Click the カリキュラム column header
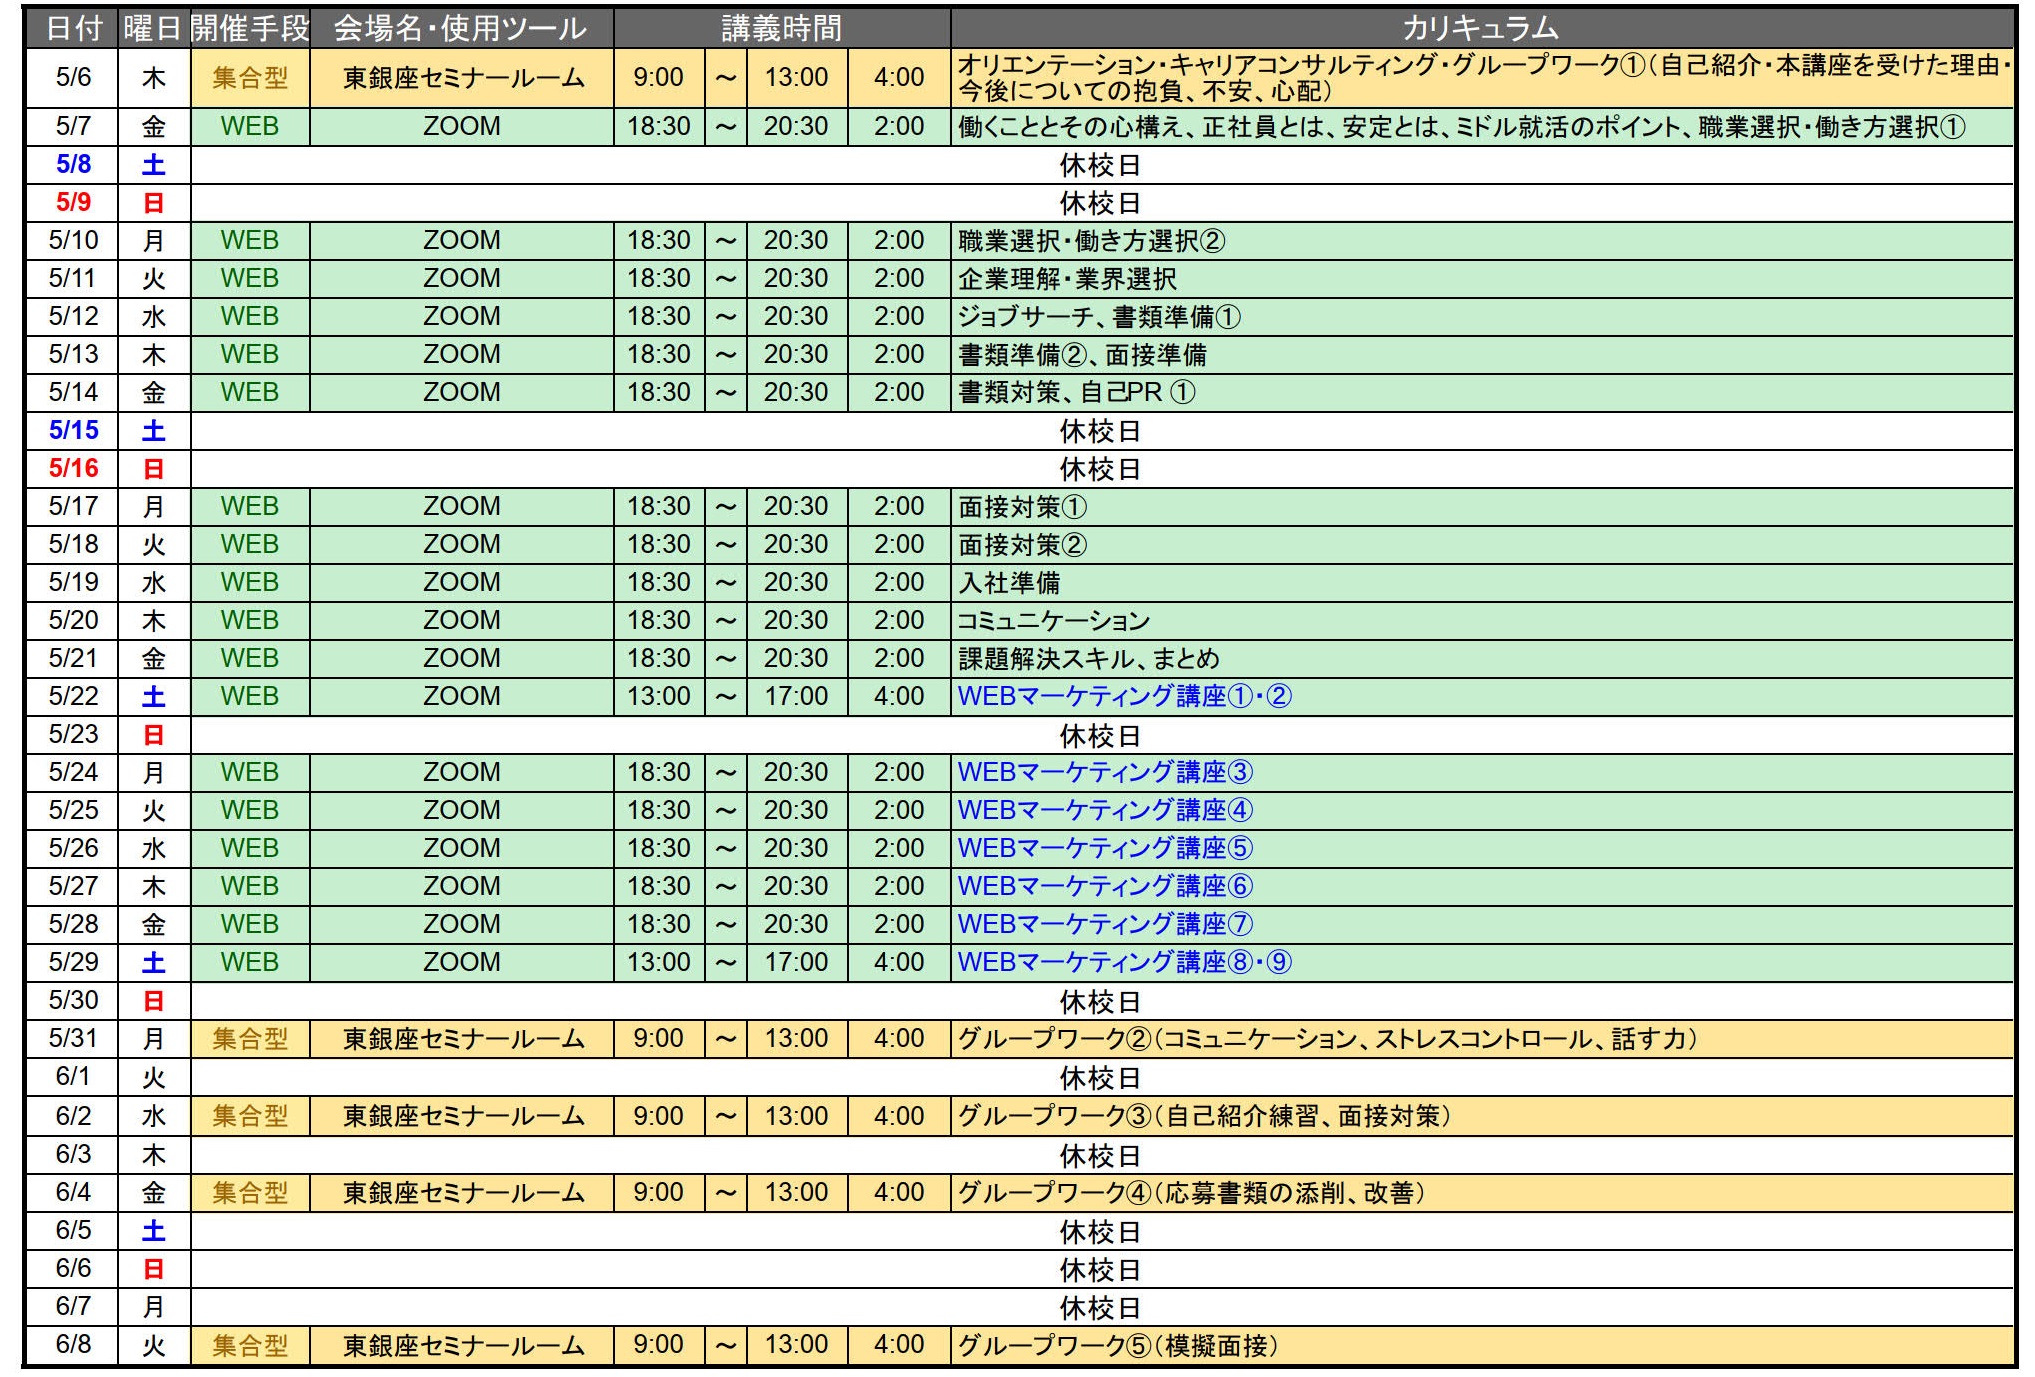 [x=1481, y=28]
